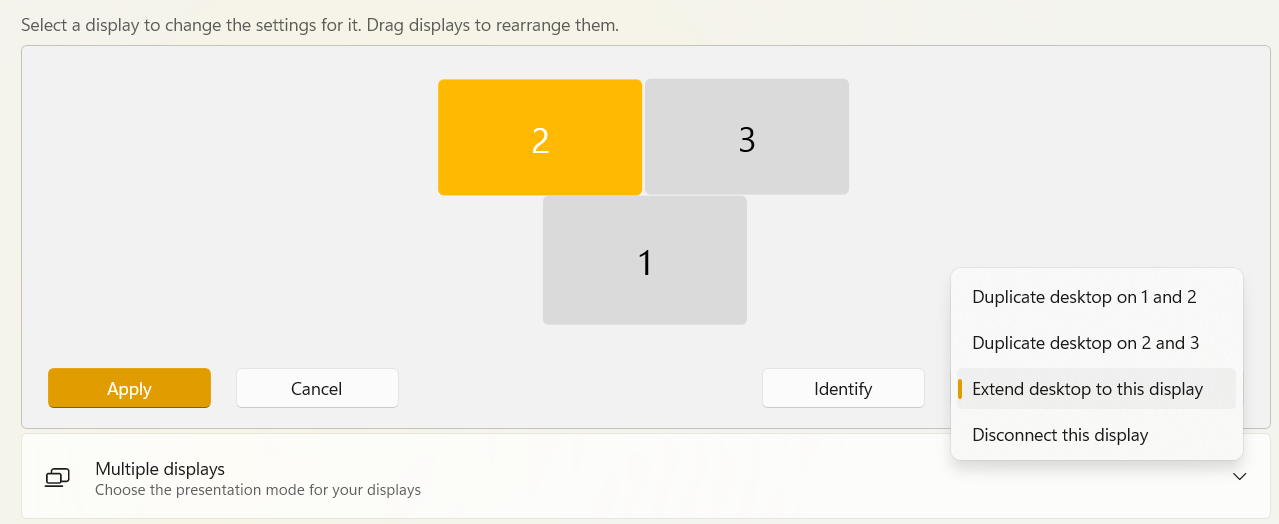Click Identify to show display numbers
The image size is (1279, 524).
coord(843,388)
